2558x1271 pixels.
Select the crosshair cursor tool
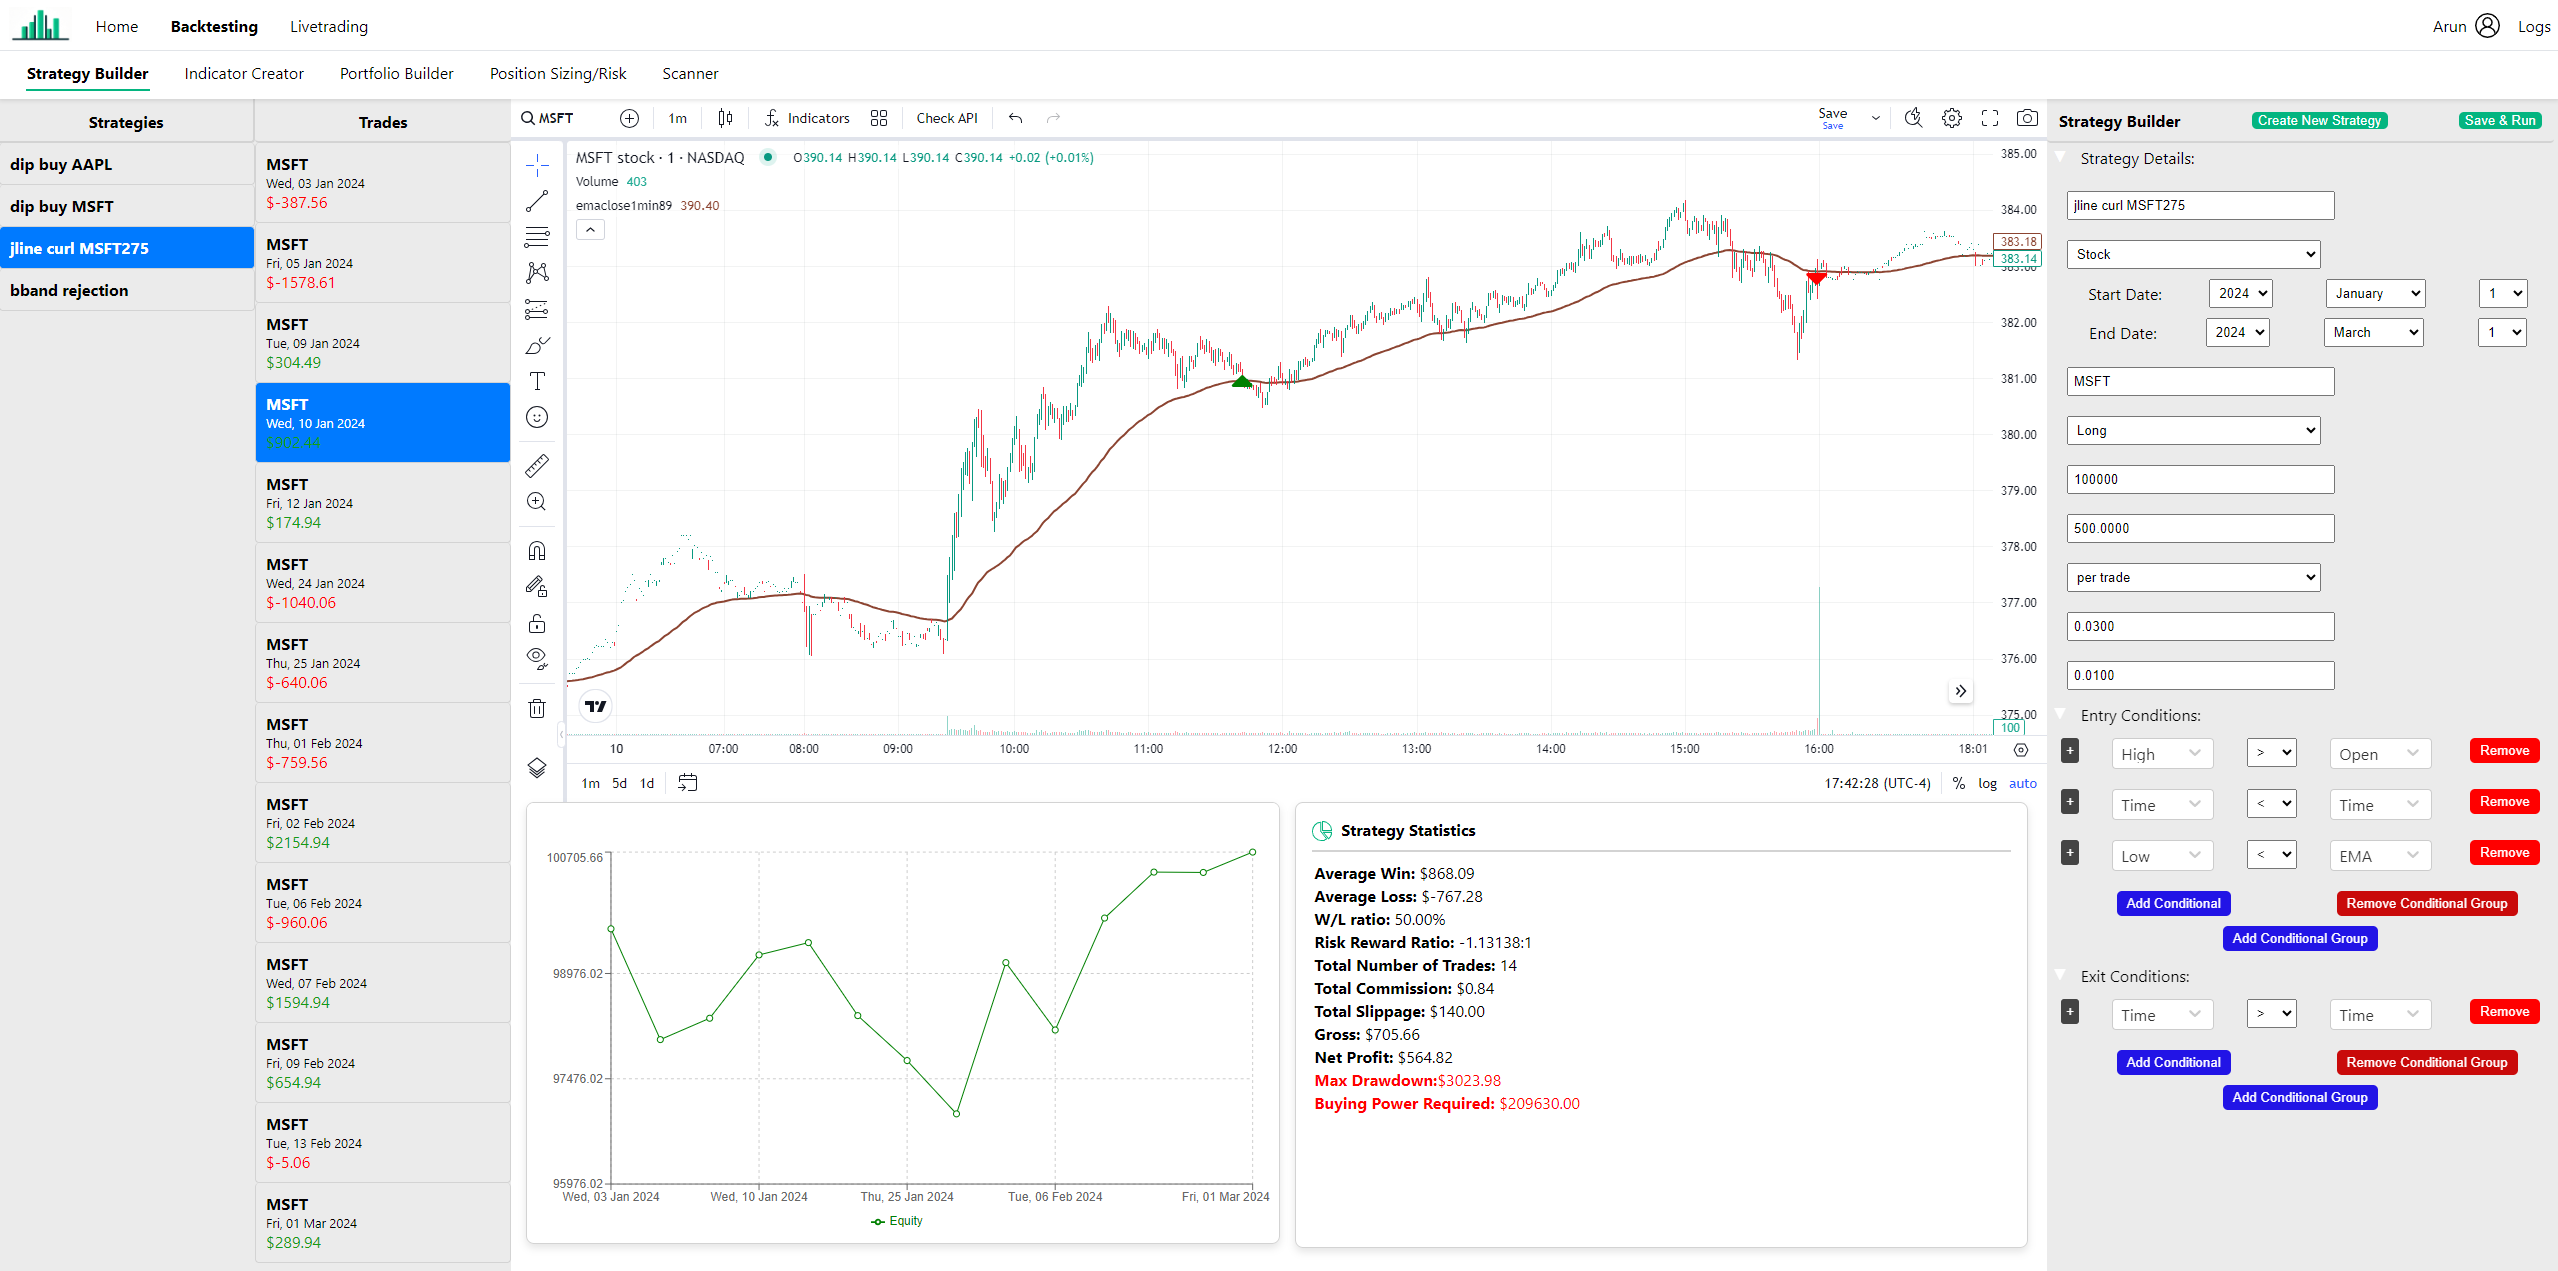(x=537, y=165)
